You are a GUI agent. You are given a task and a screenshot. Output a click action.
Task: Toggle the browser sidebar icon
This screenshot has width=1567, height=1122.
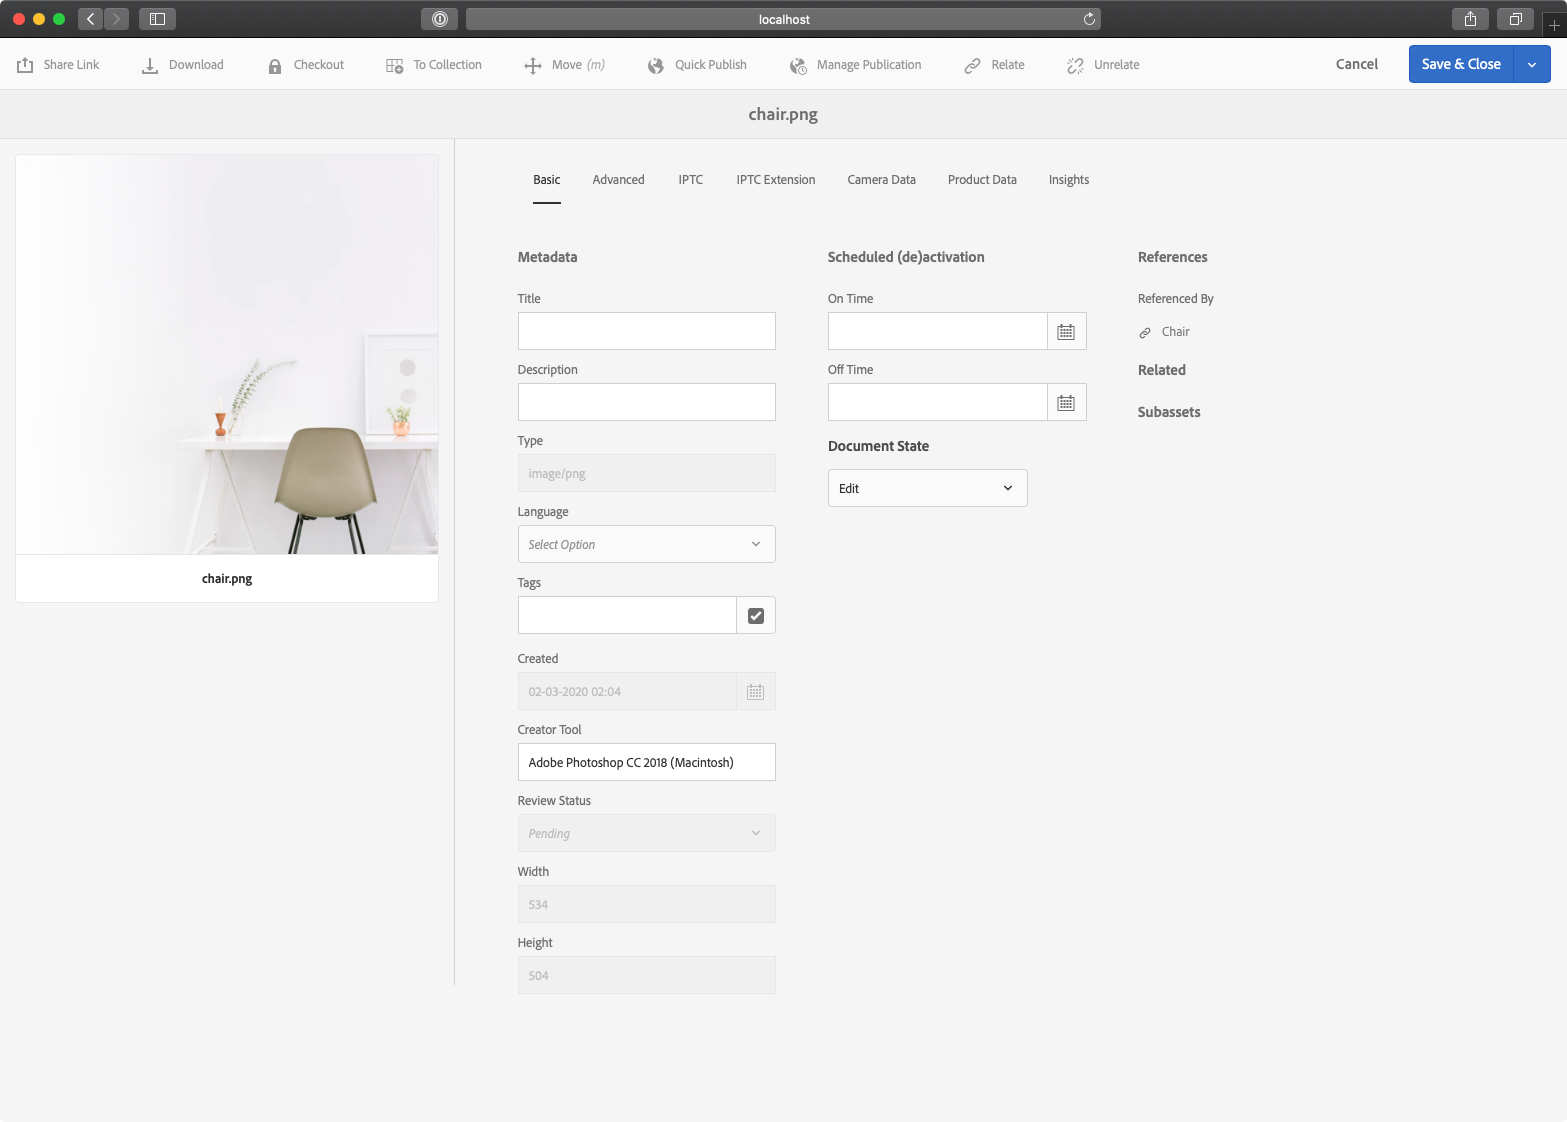157,19
